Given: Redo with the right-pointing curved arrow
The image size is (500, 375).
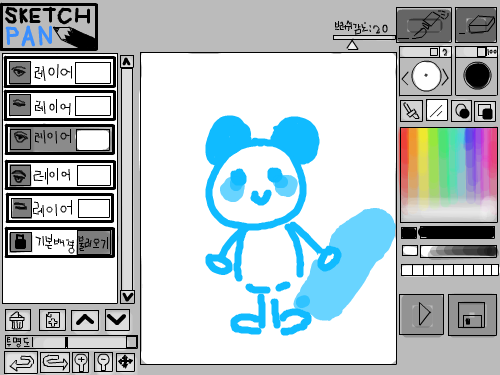Looking at the screenshot, I should [55, 362].
